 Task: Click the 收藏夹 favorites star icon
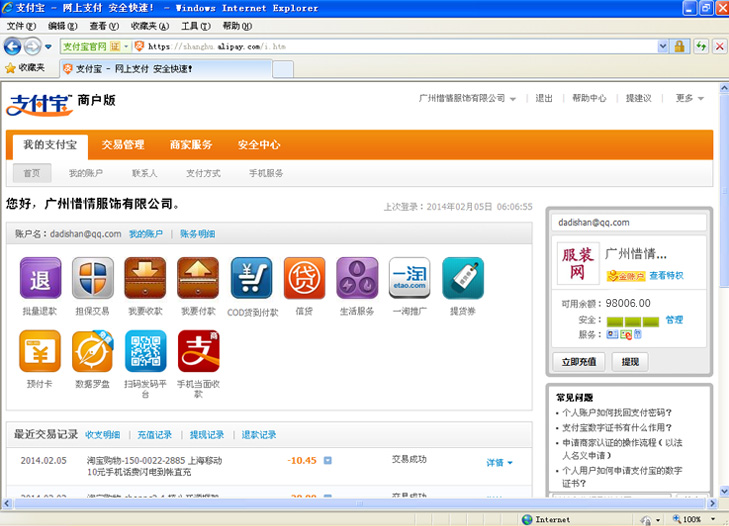click(10, 68)
